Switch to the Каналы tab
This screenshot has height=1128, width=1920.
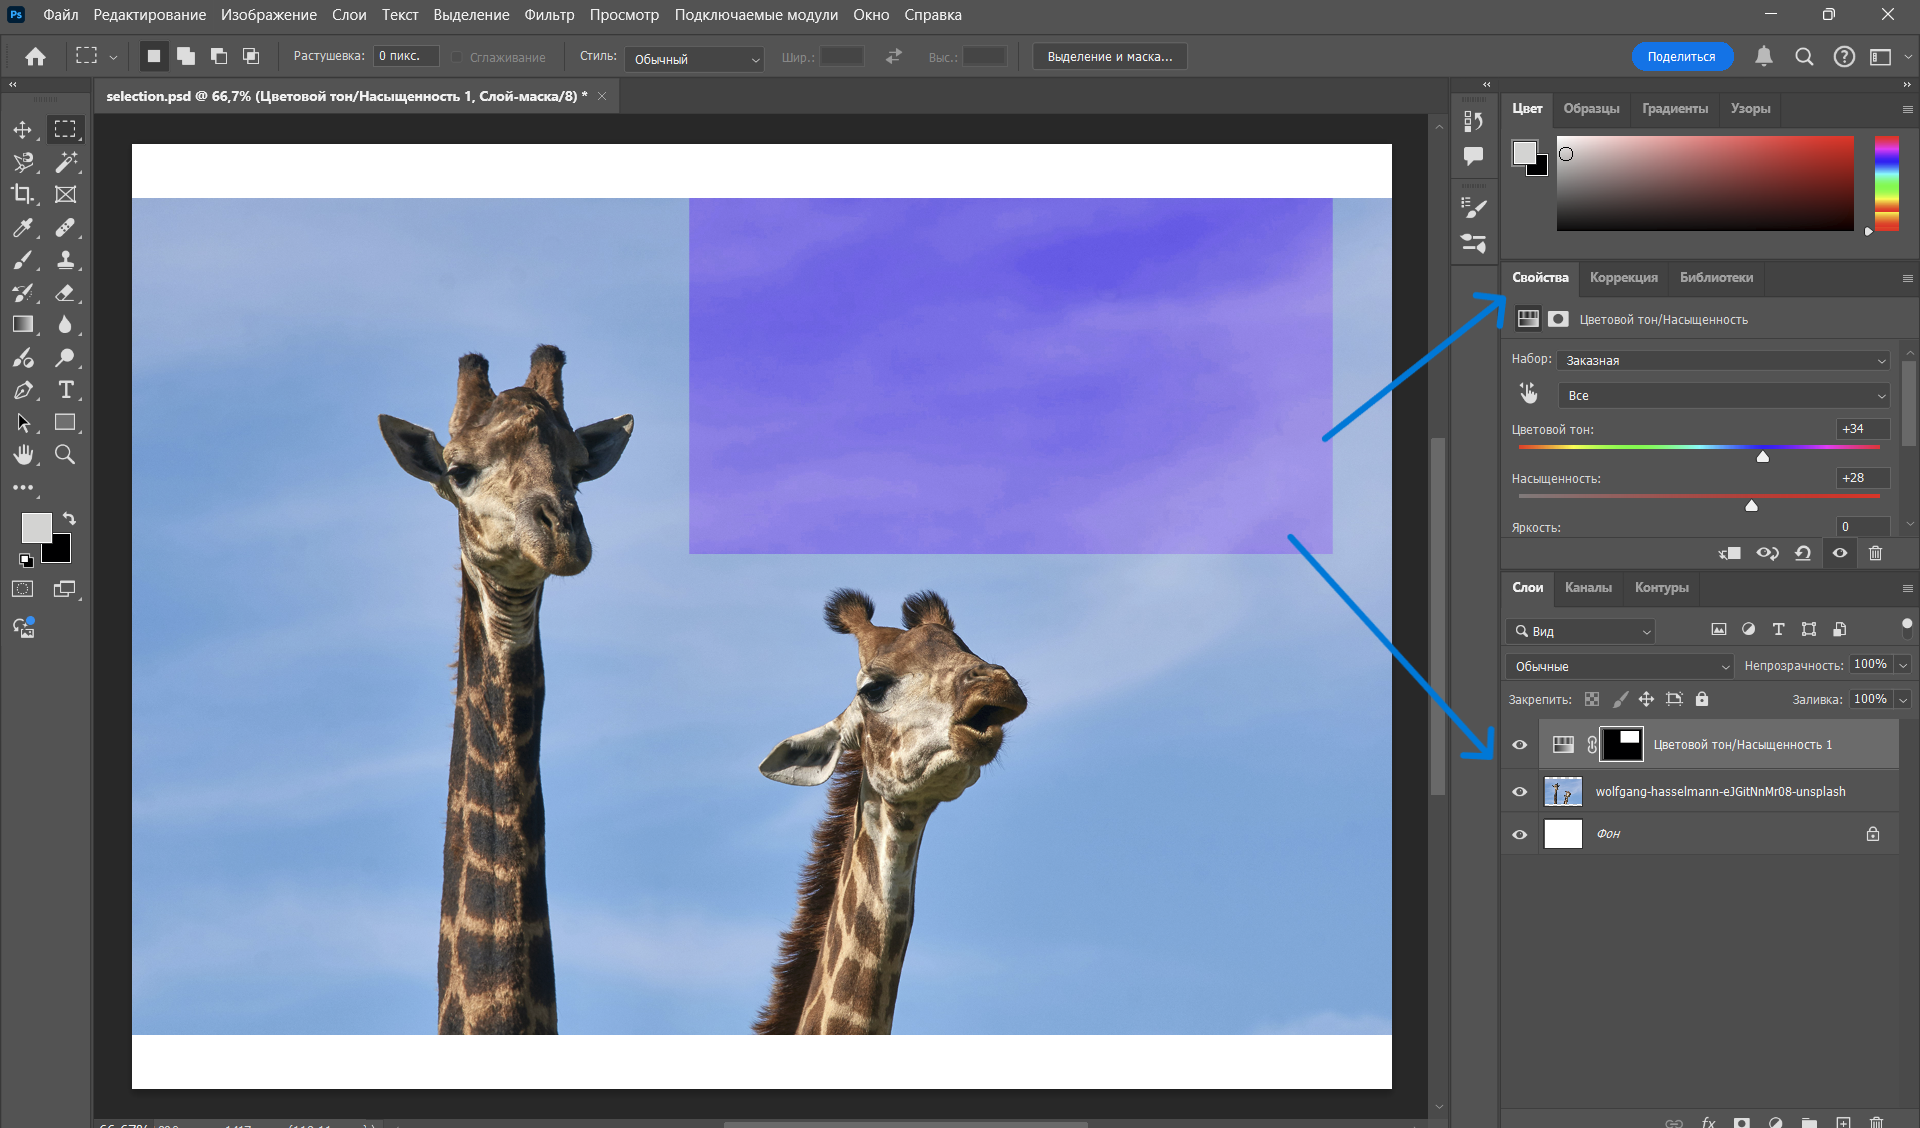click(1588, 588)
